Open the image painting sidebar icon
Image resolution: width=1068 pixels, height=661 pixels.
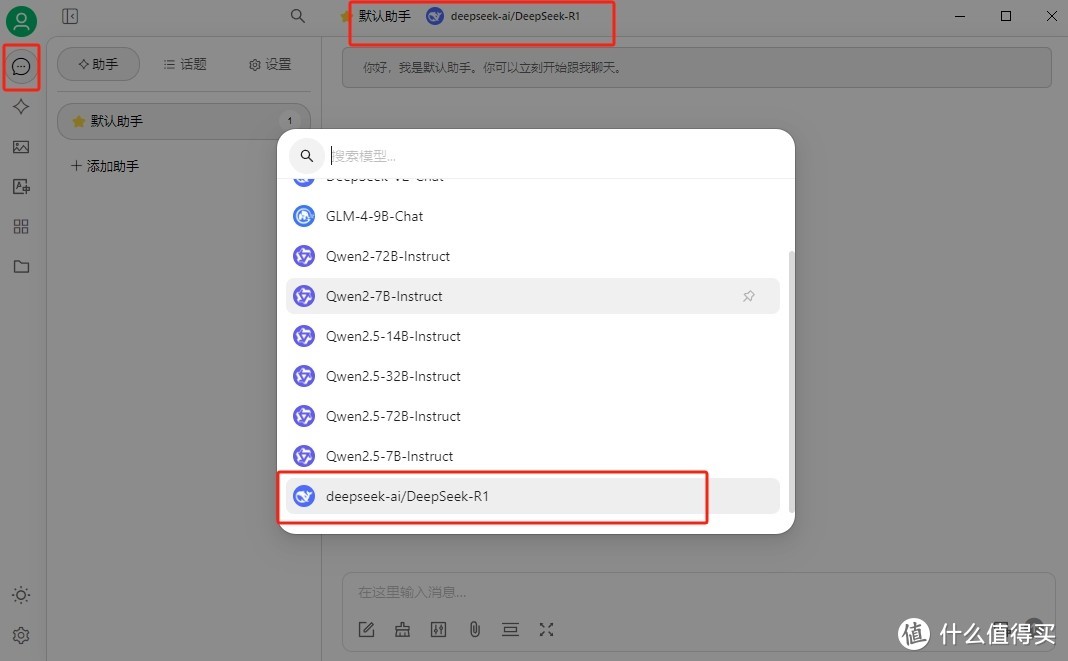[x=21, y=147]
